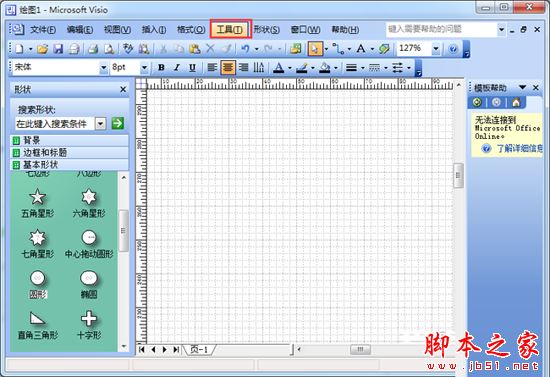Open the 工具(T) menu
550x377 pixels.
[230, 29]
